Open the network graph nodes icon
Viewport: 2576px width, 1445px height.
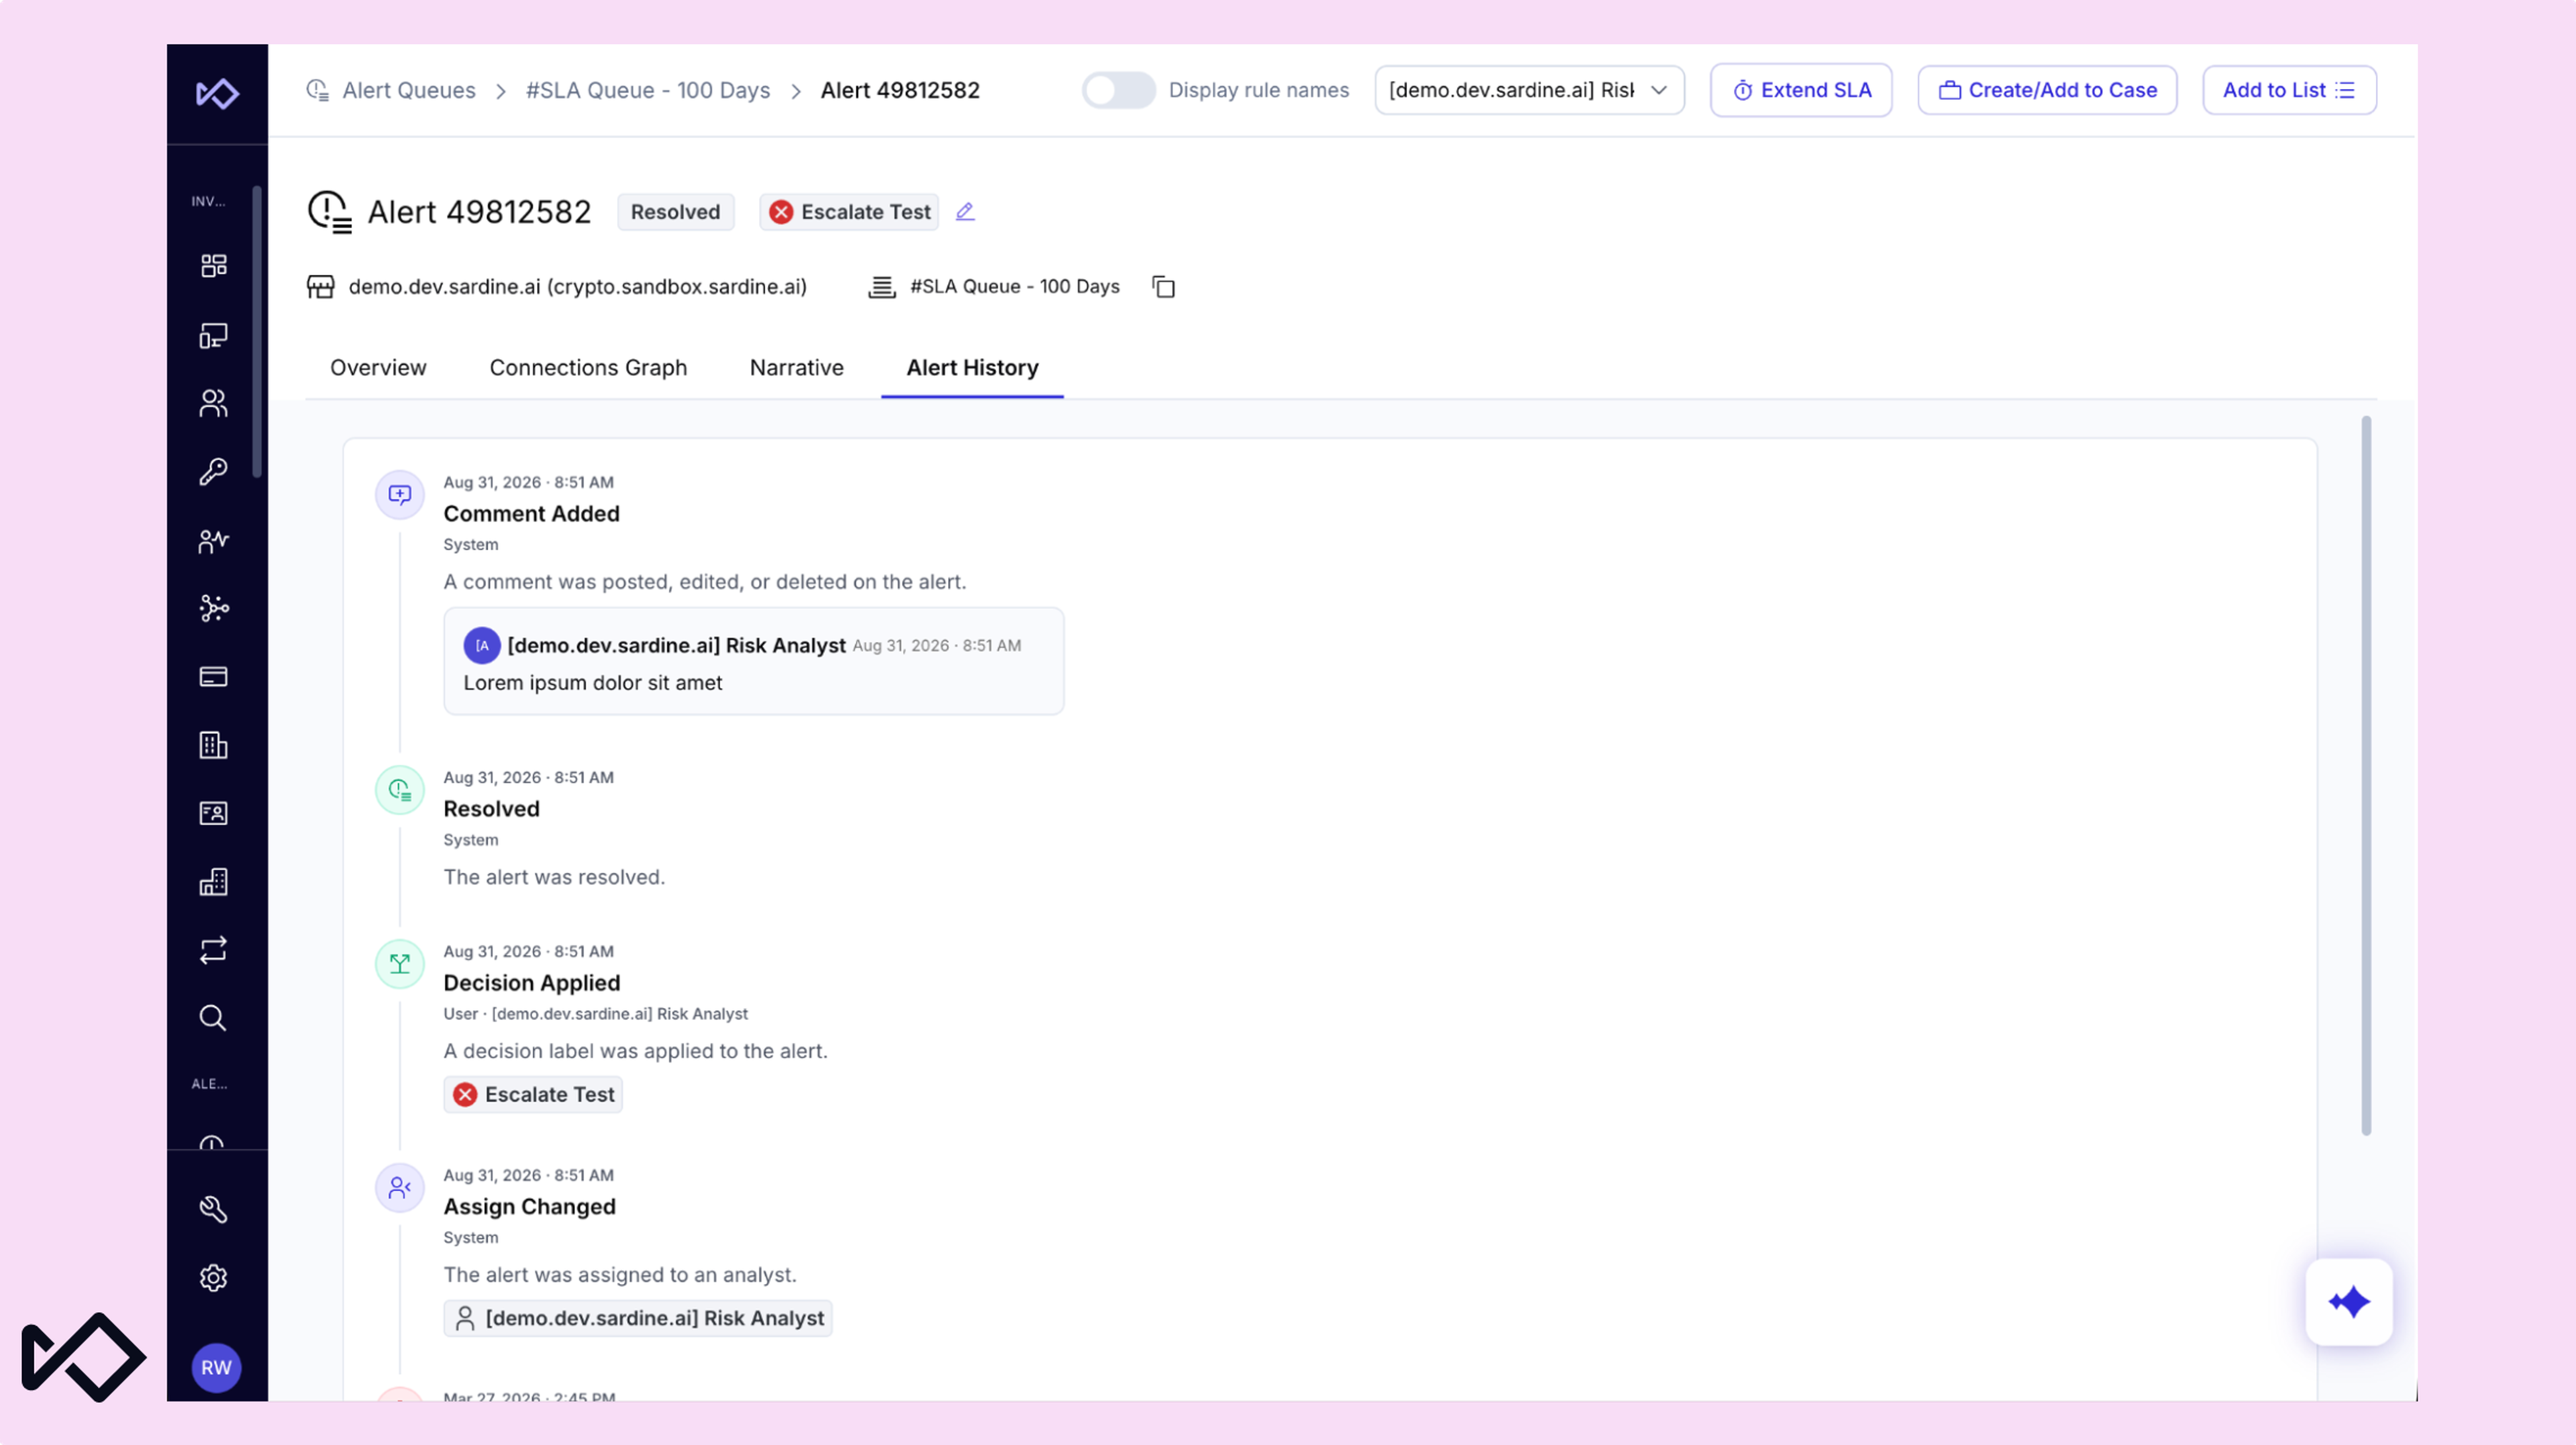(213, 608)
